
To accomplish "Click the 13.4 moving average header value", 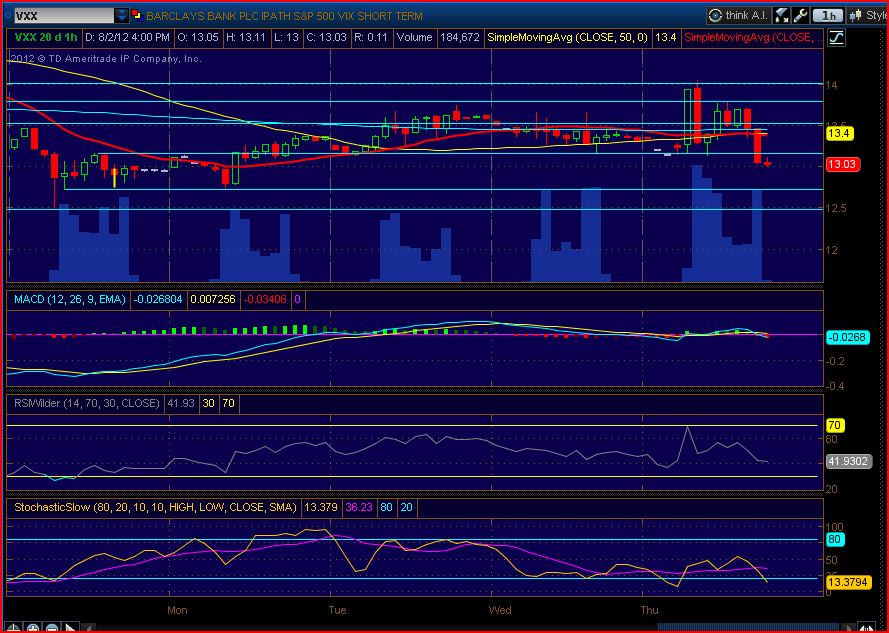I will click(x=666, y=37).
